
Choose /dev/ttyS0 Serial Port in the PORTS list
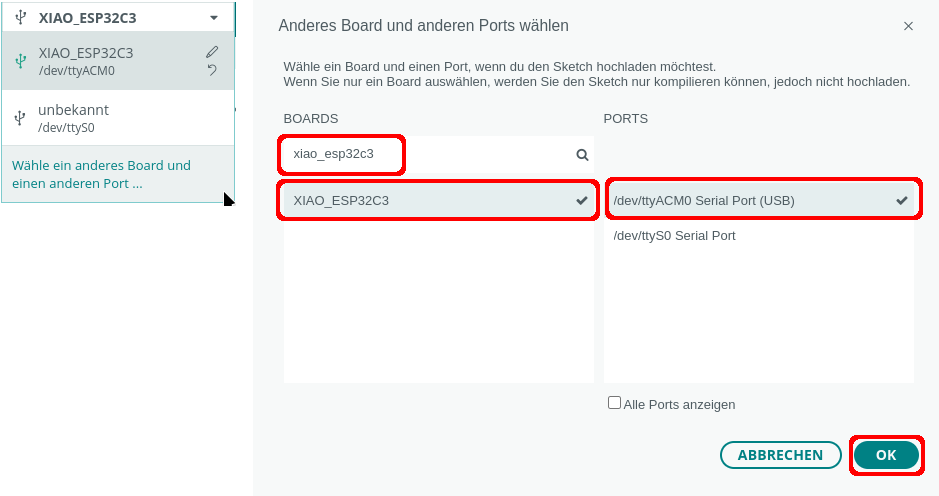(674, 236)
